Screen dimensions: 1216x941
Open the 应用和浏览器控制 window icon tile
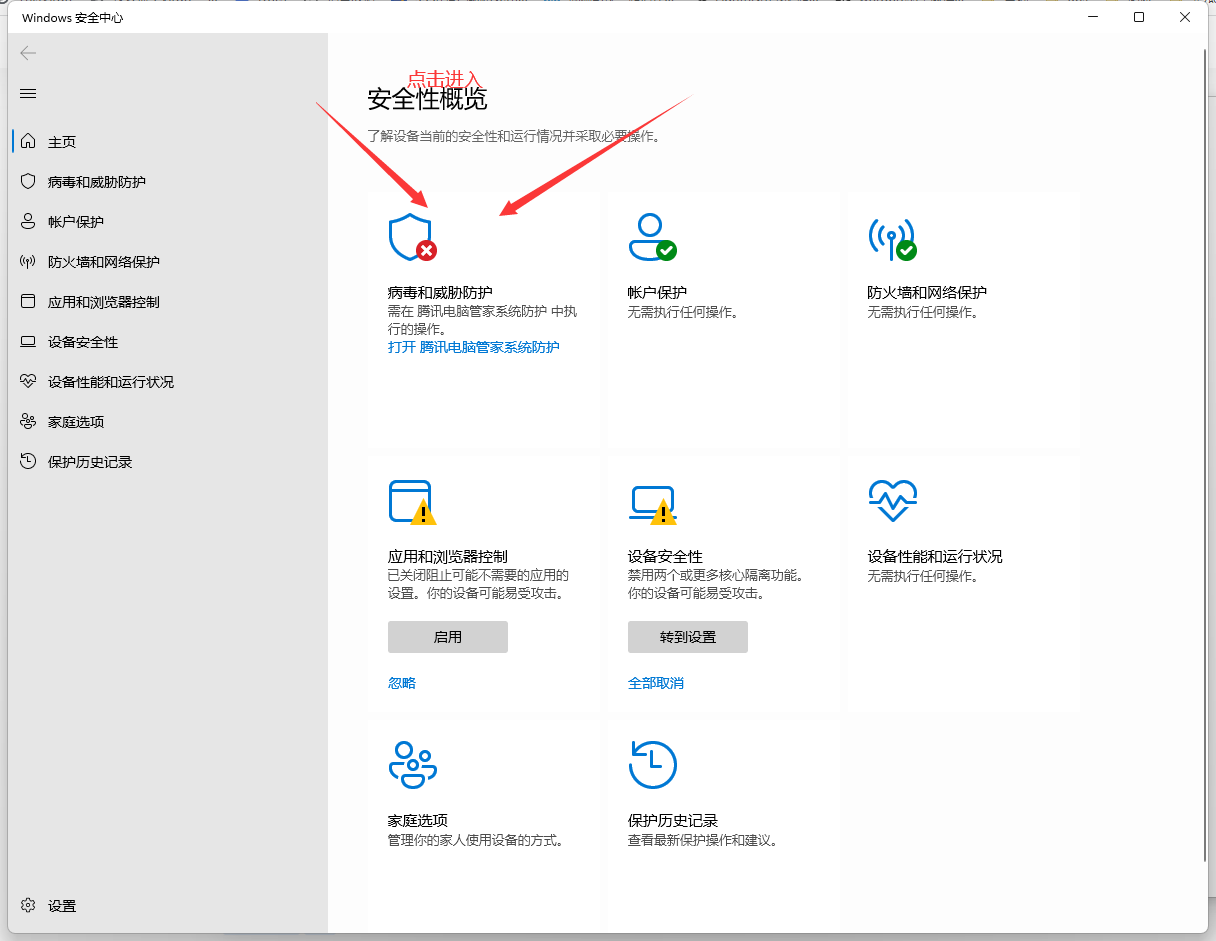pos(411,501)
